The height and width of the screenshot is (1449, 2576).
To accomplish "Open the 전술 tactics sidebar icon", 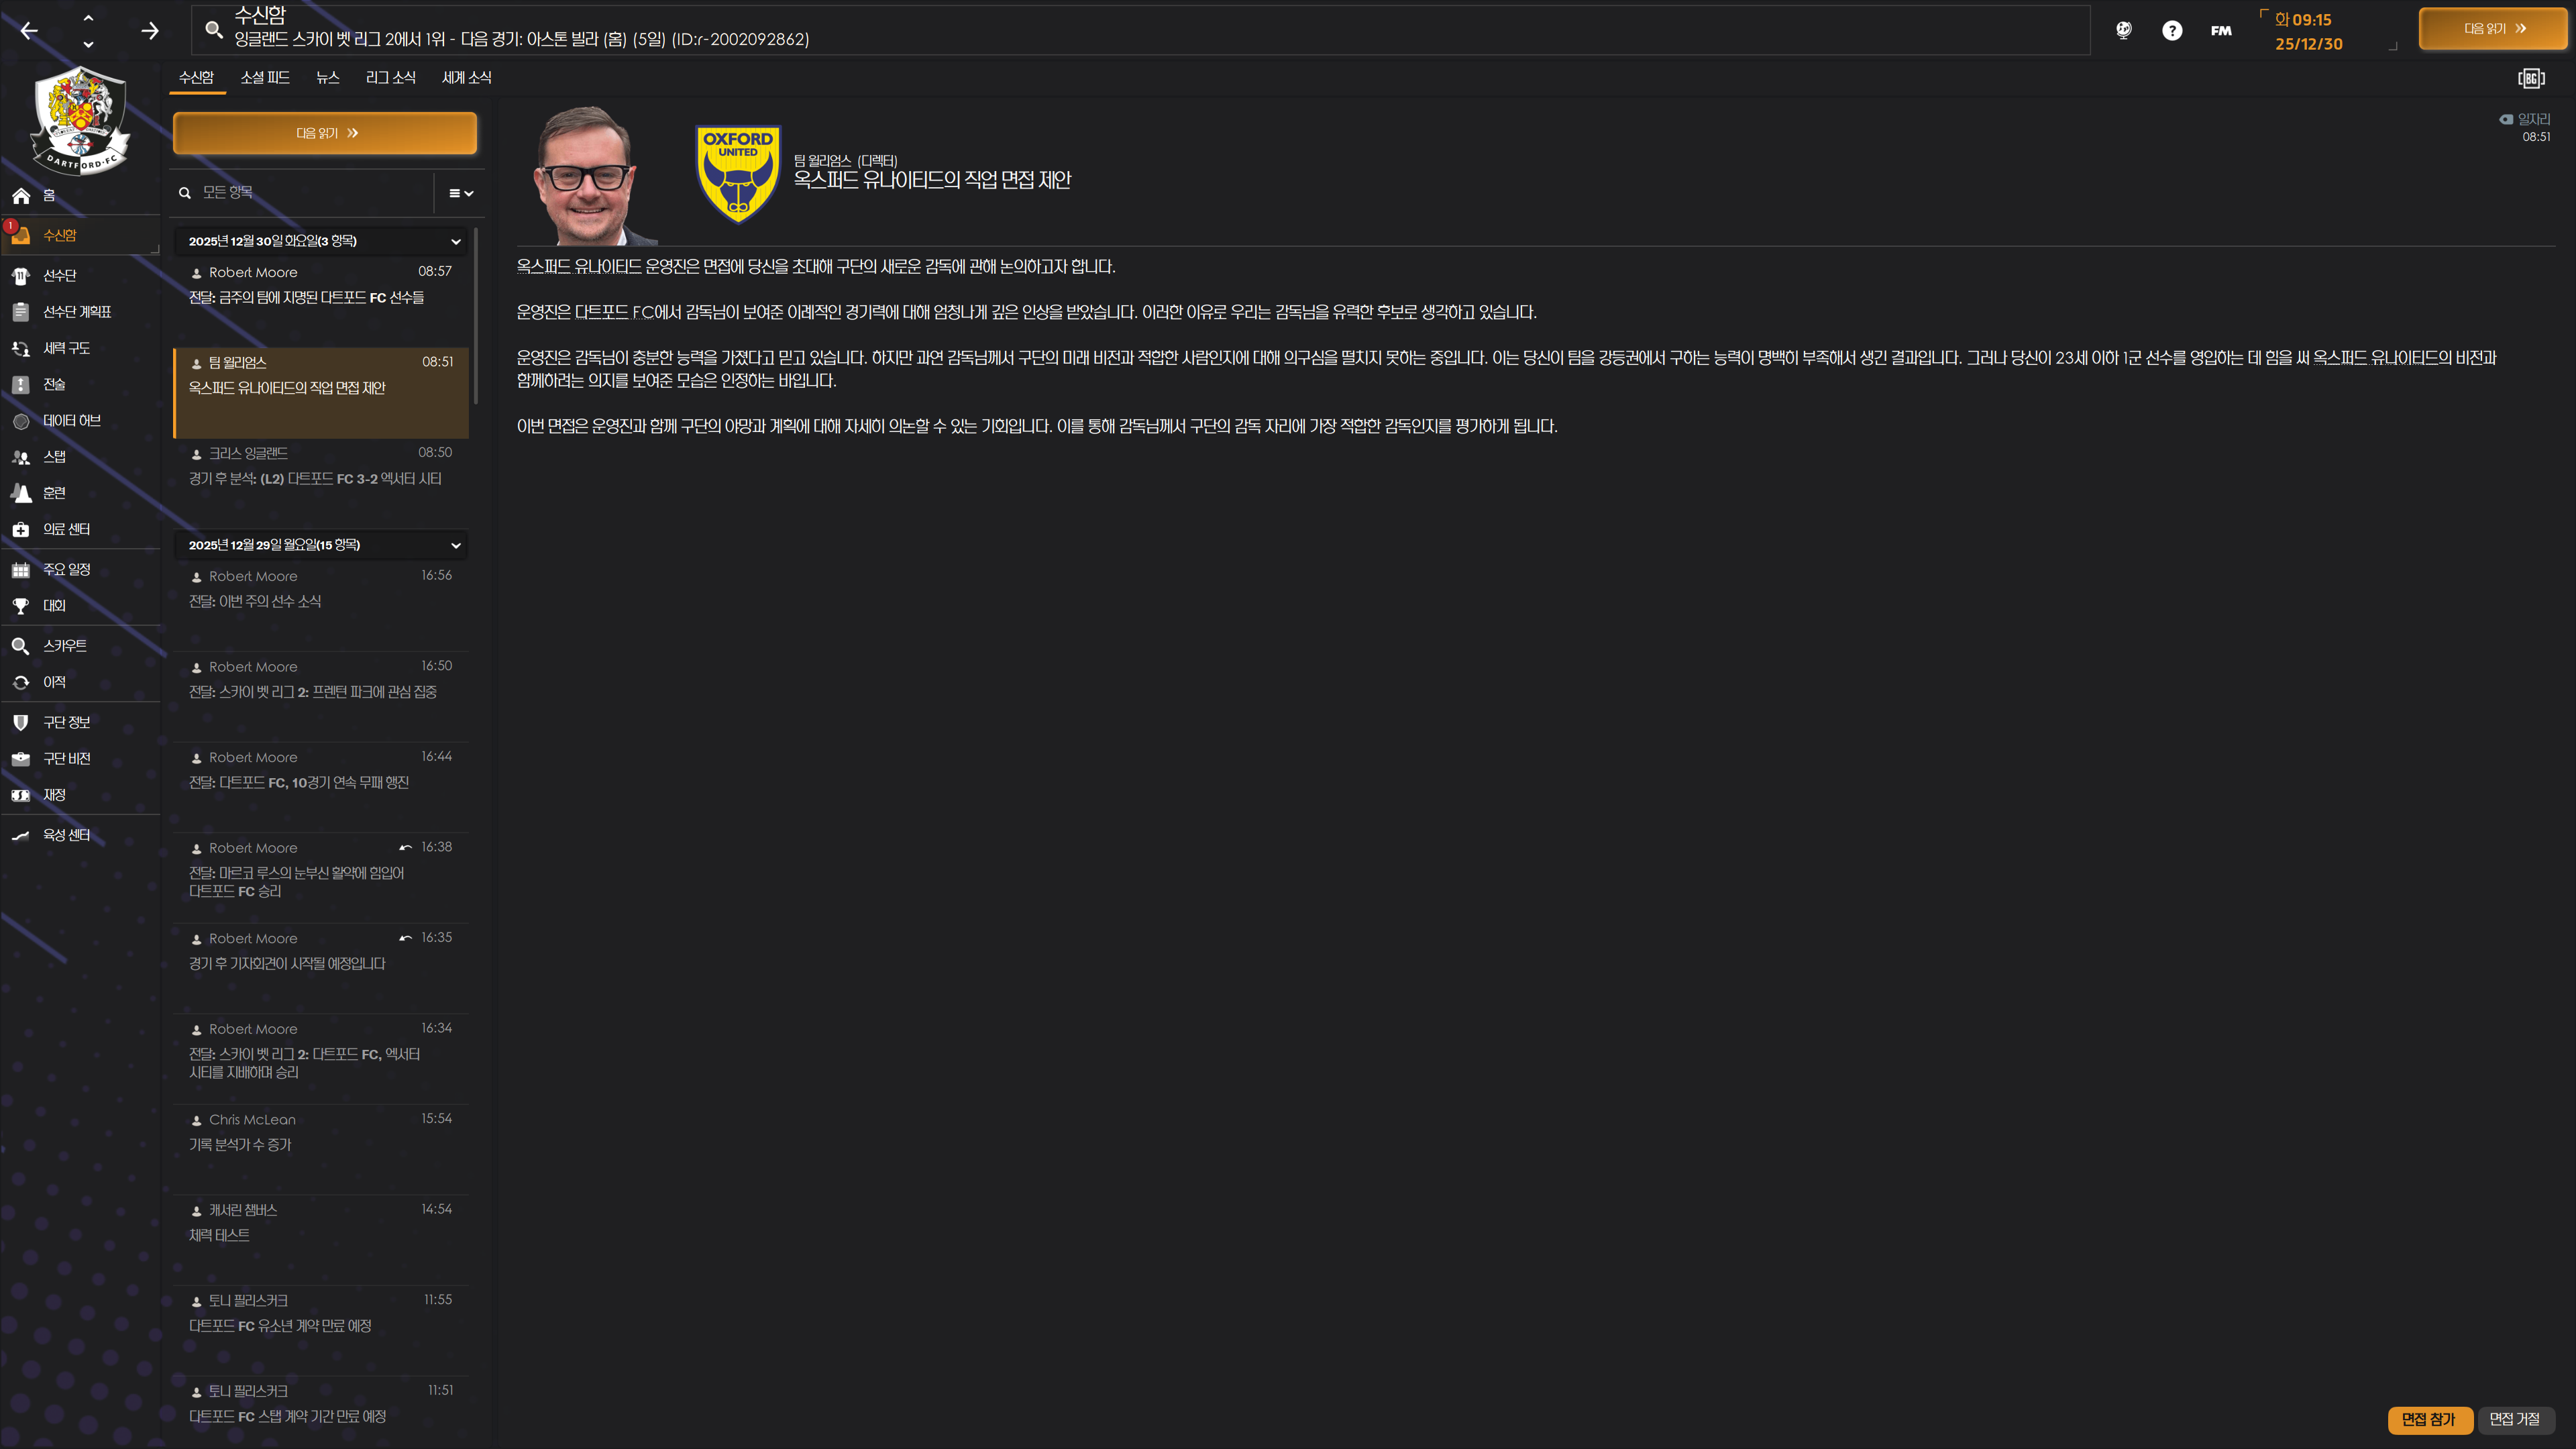I will pyautogui.click(x=21, y=384).
